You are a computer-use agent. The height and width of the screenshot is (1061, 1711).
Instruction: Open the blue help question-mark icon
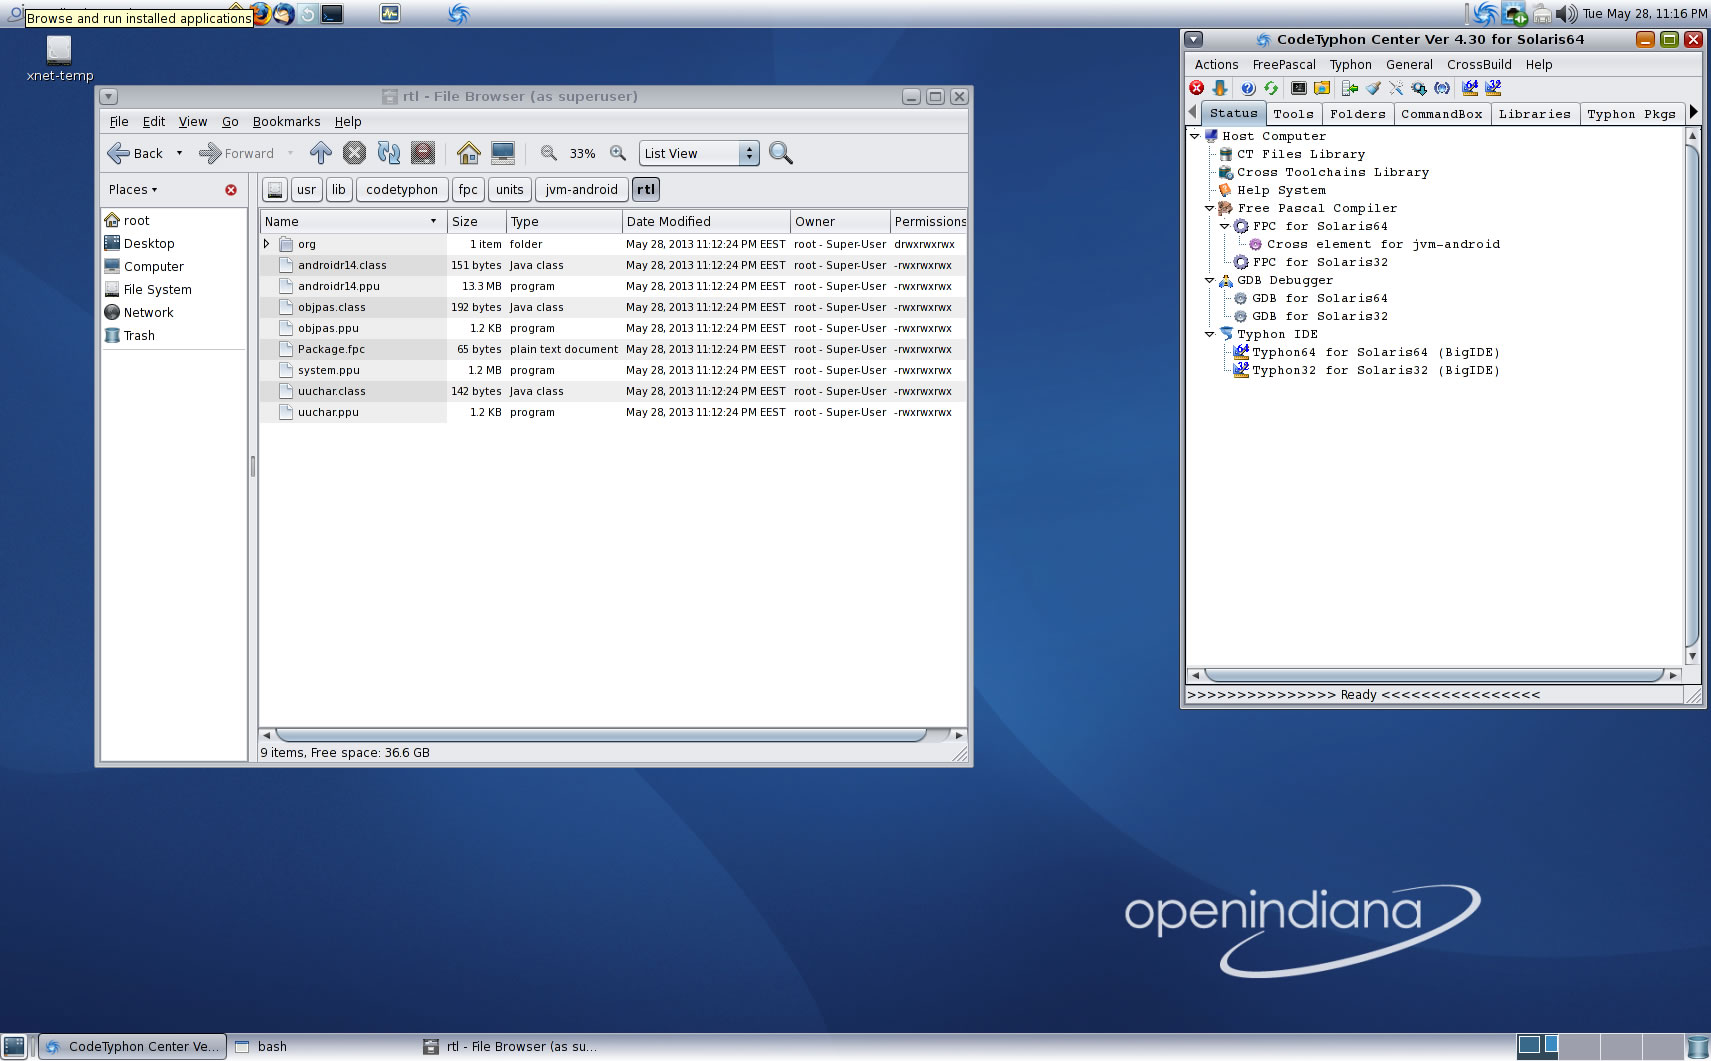[x=1248, y=88]
